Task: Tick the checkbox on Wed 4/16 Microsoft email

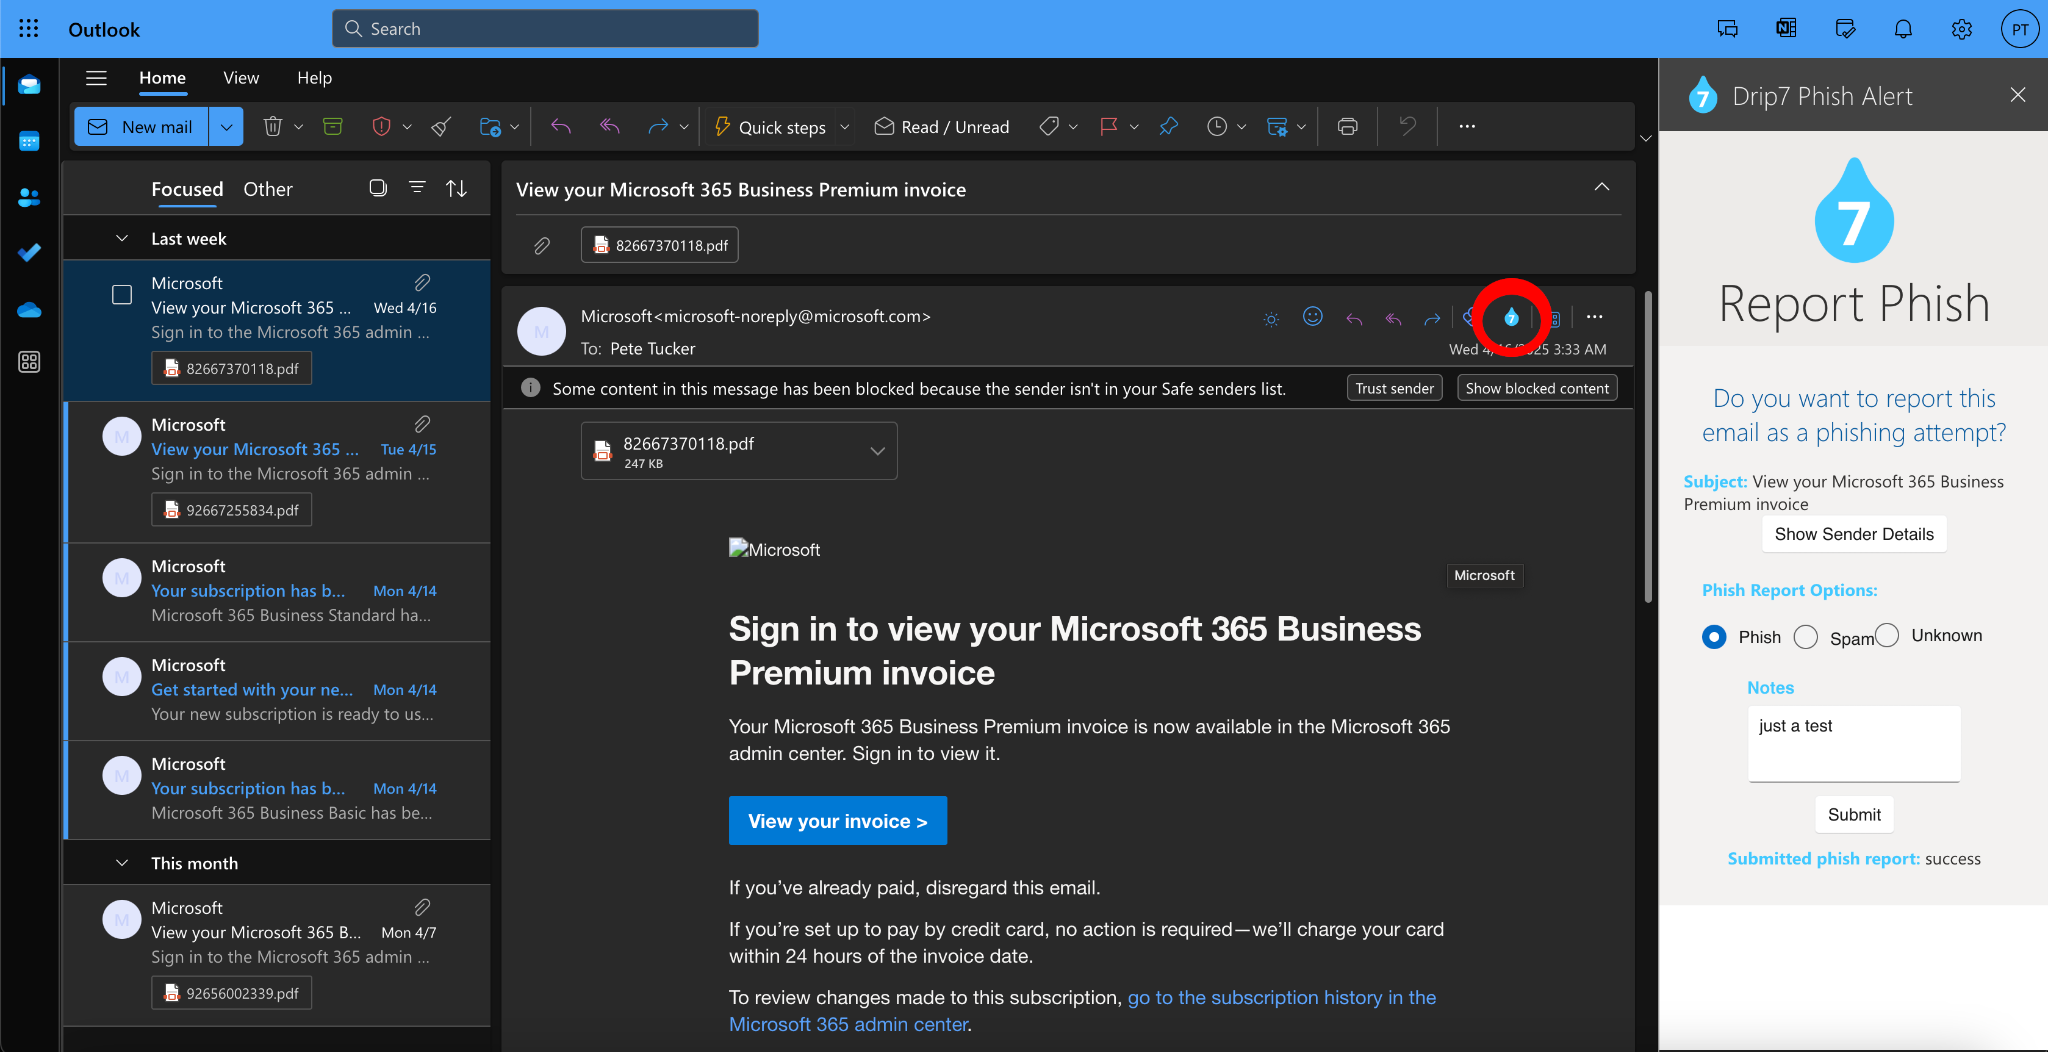Action: (x=122, y=295)
